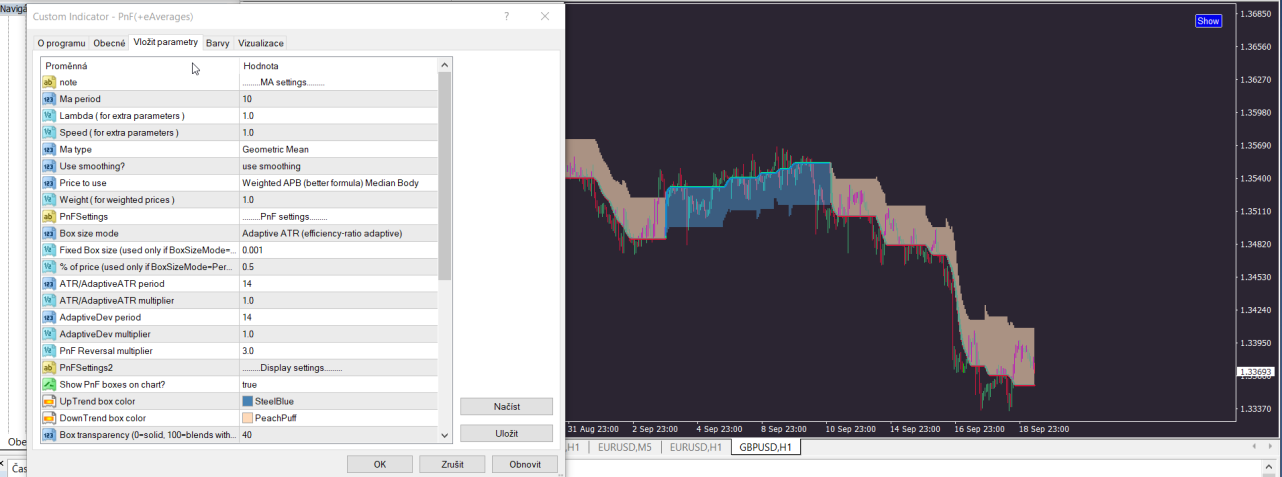Click the icon beside Weight (for weighted prices)
Image resolution: width=1282 pixels, height=477 pixels.
pos(49,200)
